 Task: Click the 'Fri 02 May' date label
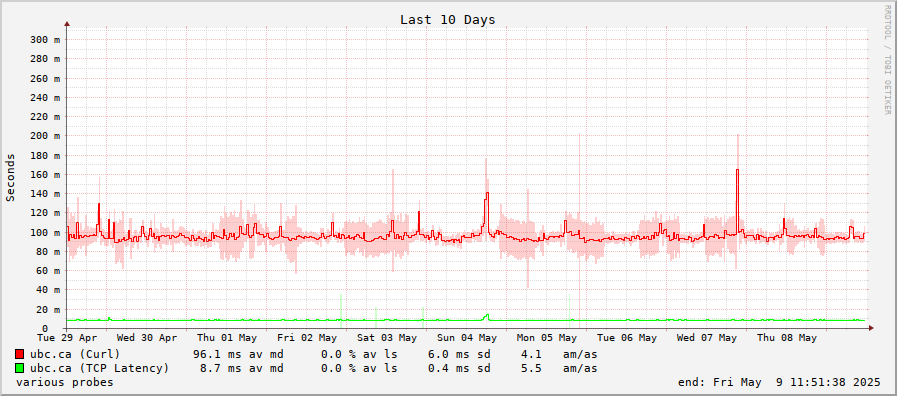point(307,338)
